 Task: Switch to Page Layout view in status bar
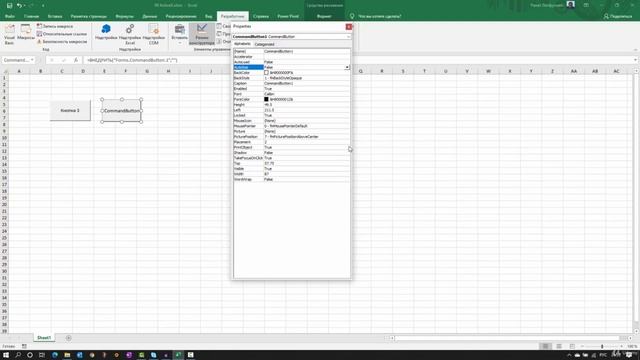coord(559,346)
